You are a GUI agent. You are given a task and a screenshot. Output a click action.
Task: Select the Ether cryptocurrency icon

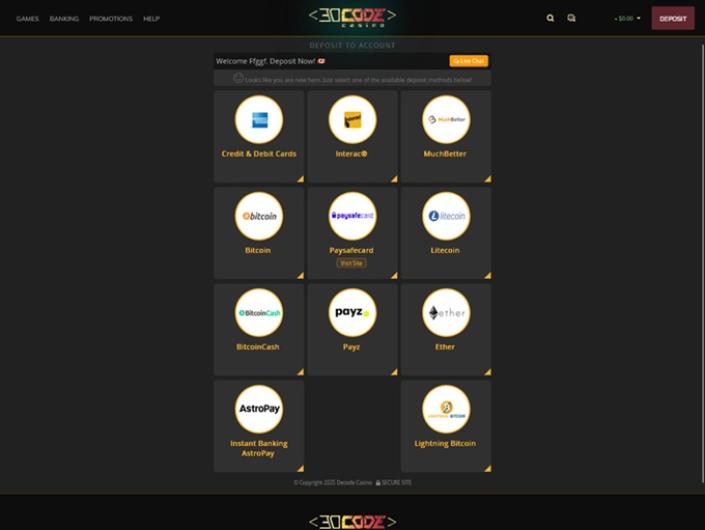pyautogui.click(x=446, y=313)
